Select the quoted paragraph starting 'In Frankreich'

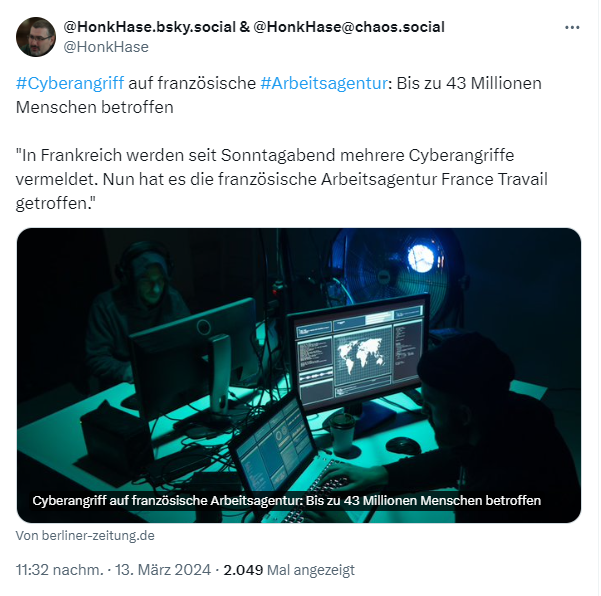(282, 179)
